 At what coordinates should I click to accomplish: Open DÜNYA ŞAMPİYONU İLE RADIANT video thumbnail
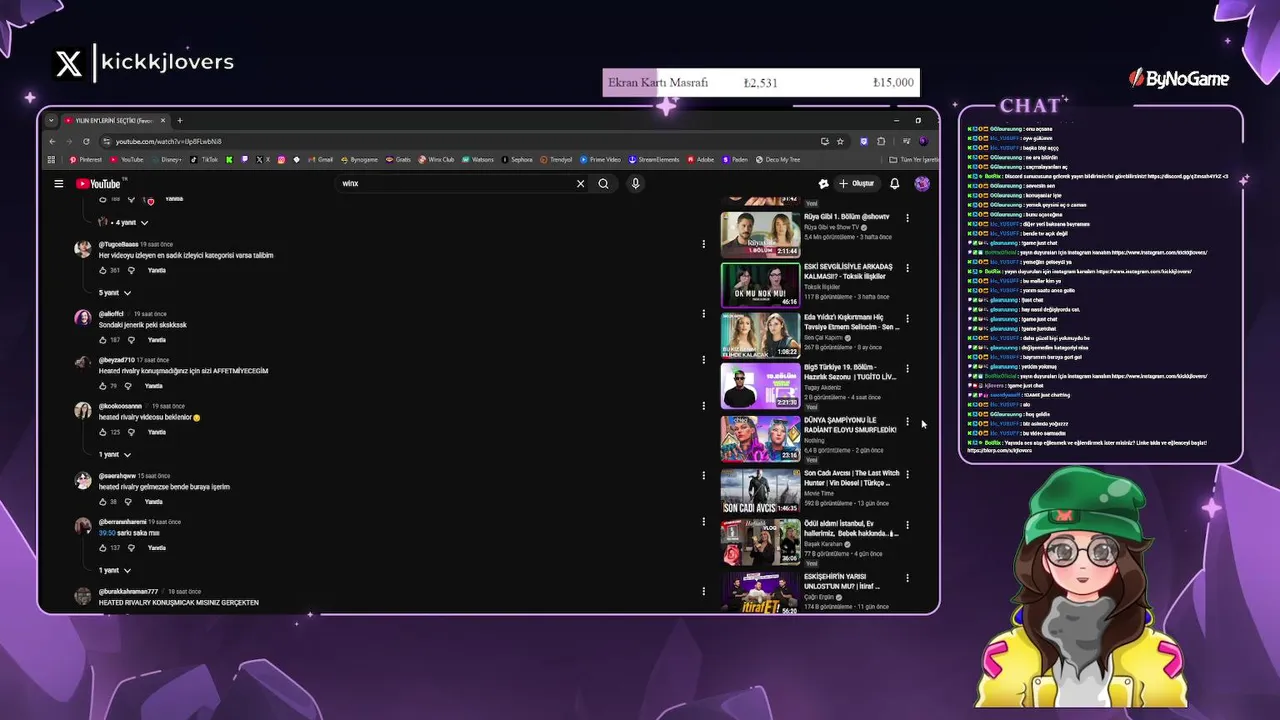tap(761, 438)
